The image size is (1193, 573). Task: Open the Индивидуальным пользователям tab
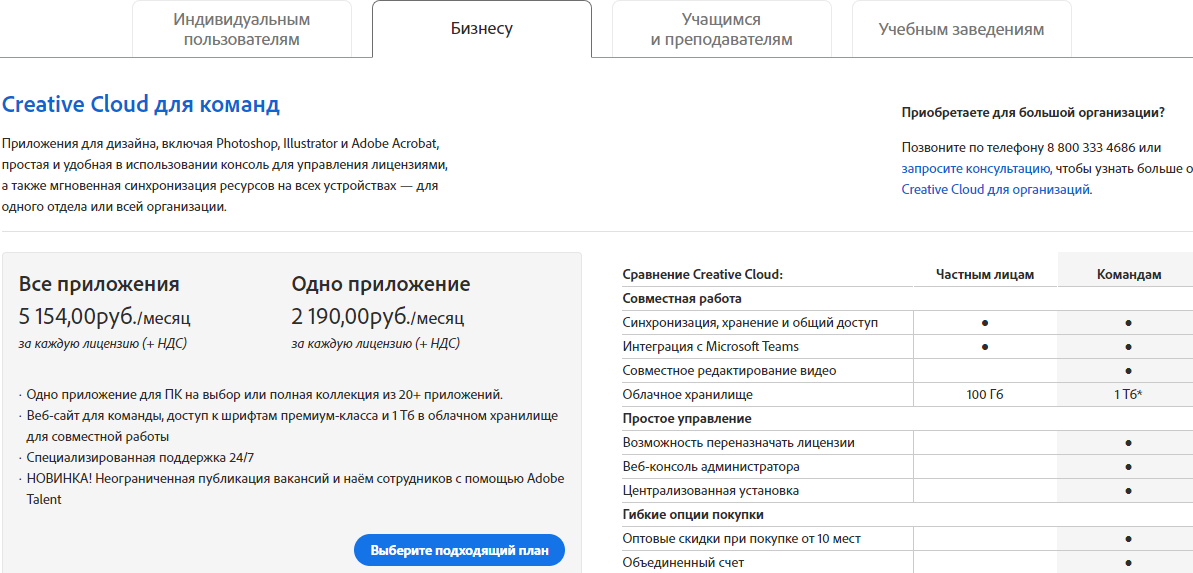[x=241, y=30]
